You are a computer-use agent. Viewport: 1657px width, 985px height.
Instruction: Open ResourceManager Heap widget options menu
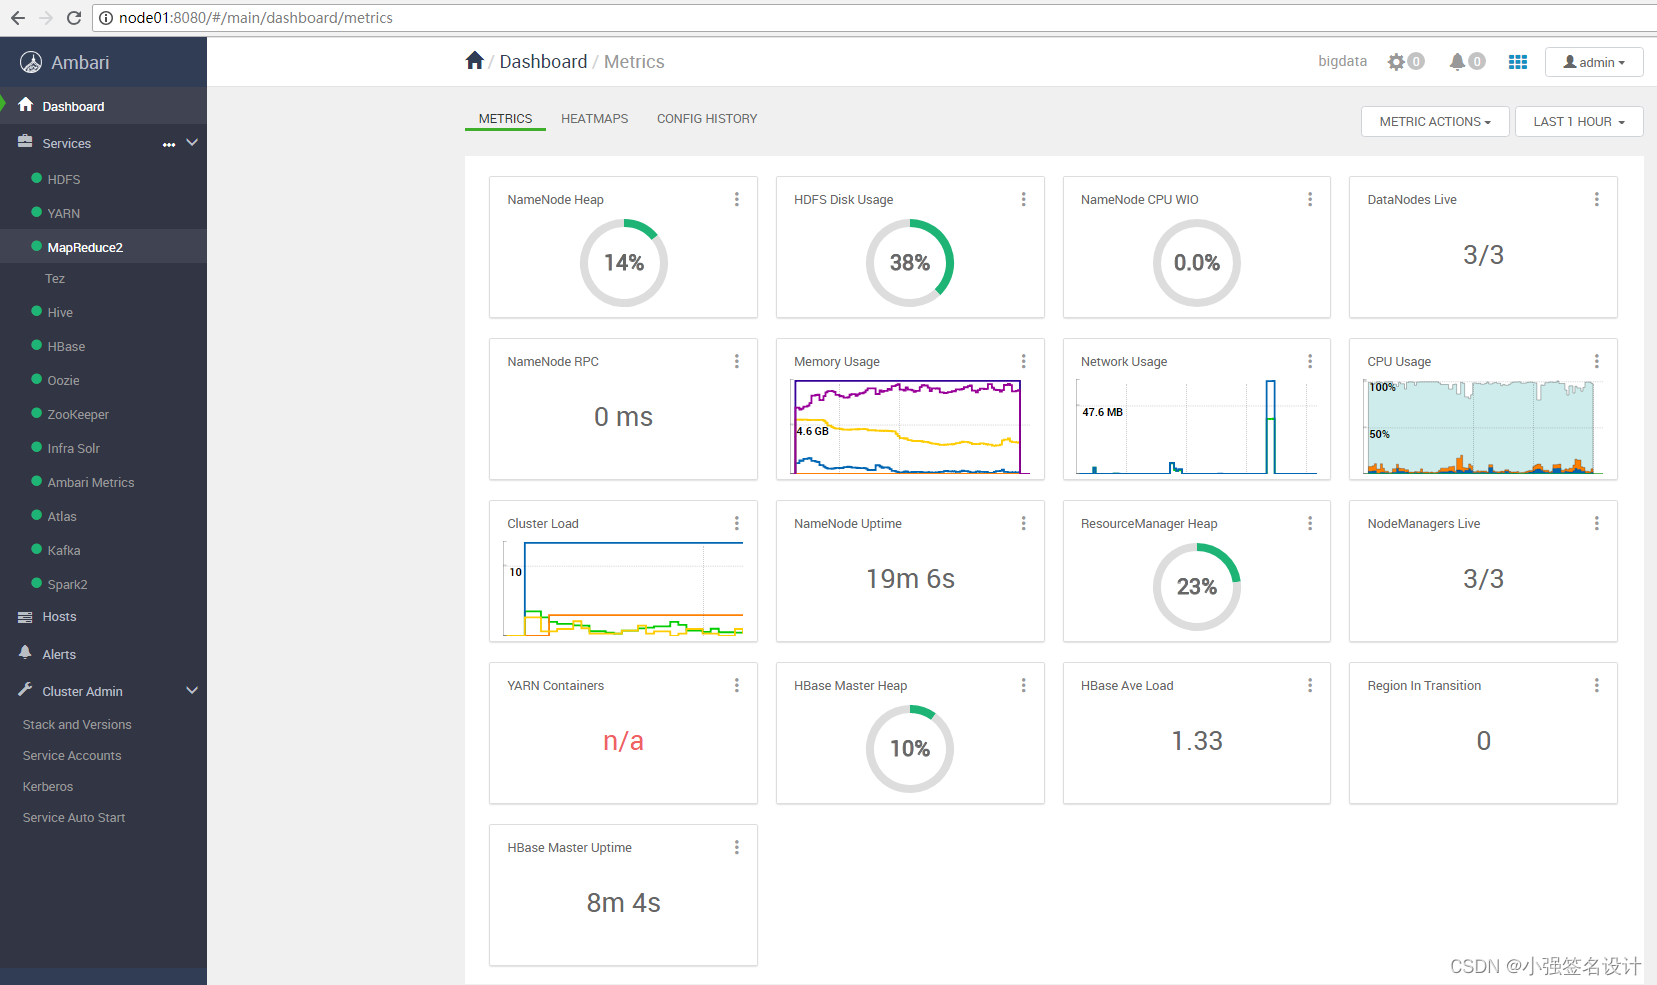1310,523
